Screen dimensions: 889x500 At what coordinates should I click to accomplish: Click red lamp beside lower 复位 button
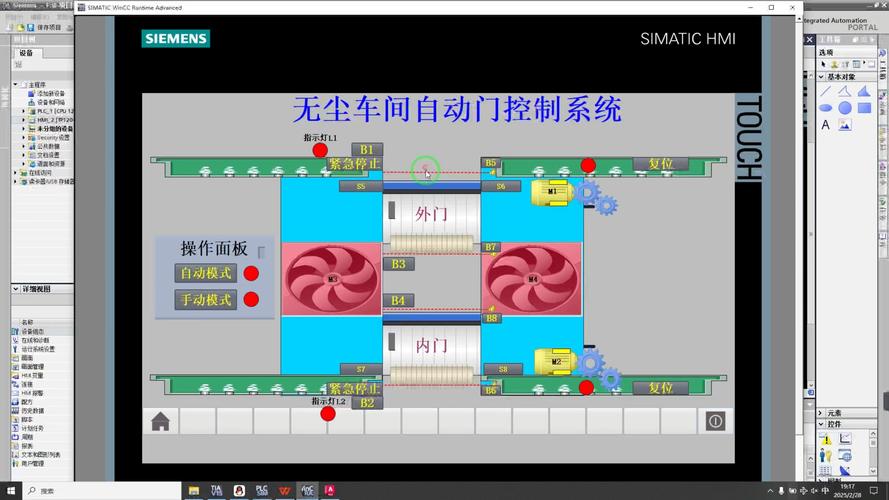[x=586, y=388]
